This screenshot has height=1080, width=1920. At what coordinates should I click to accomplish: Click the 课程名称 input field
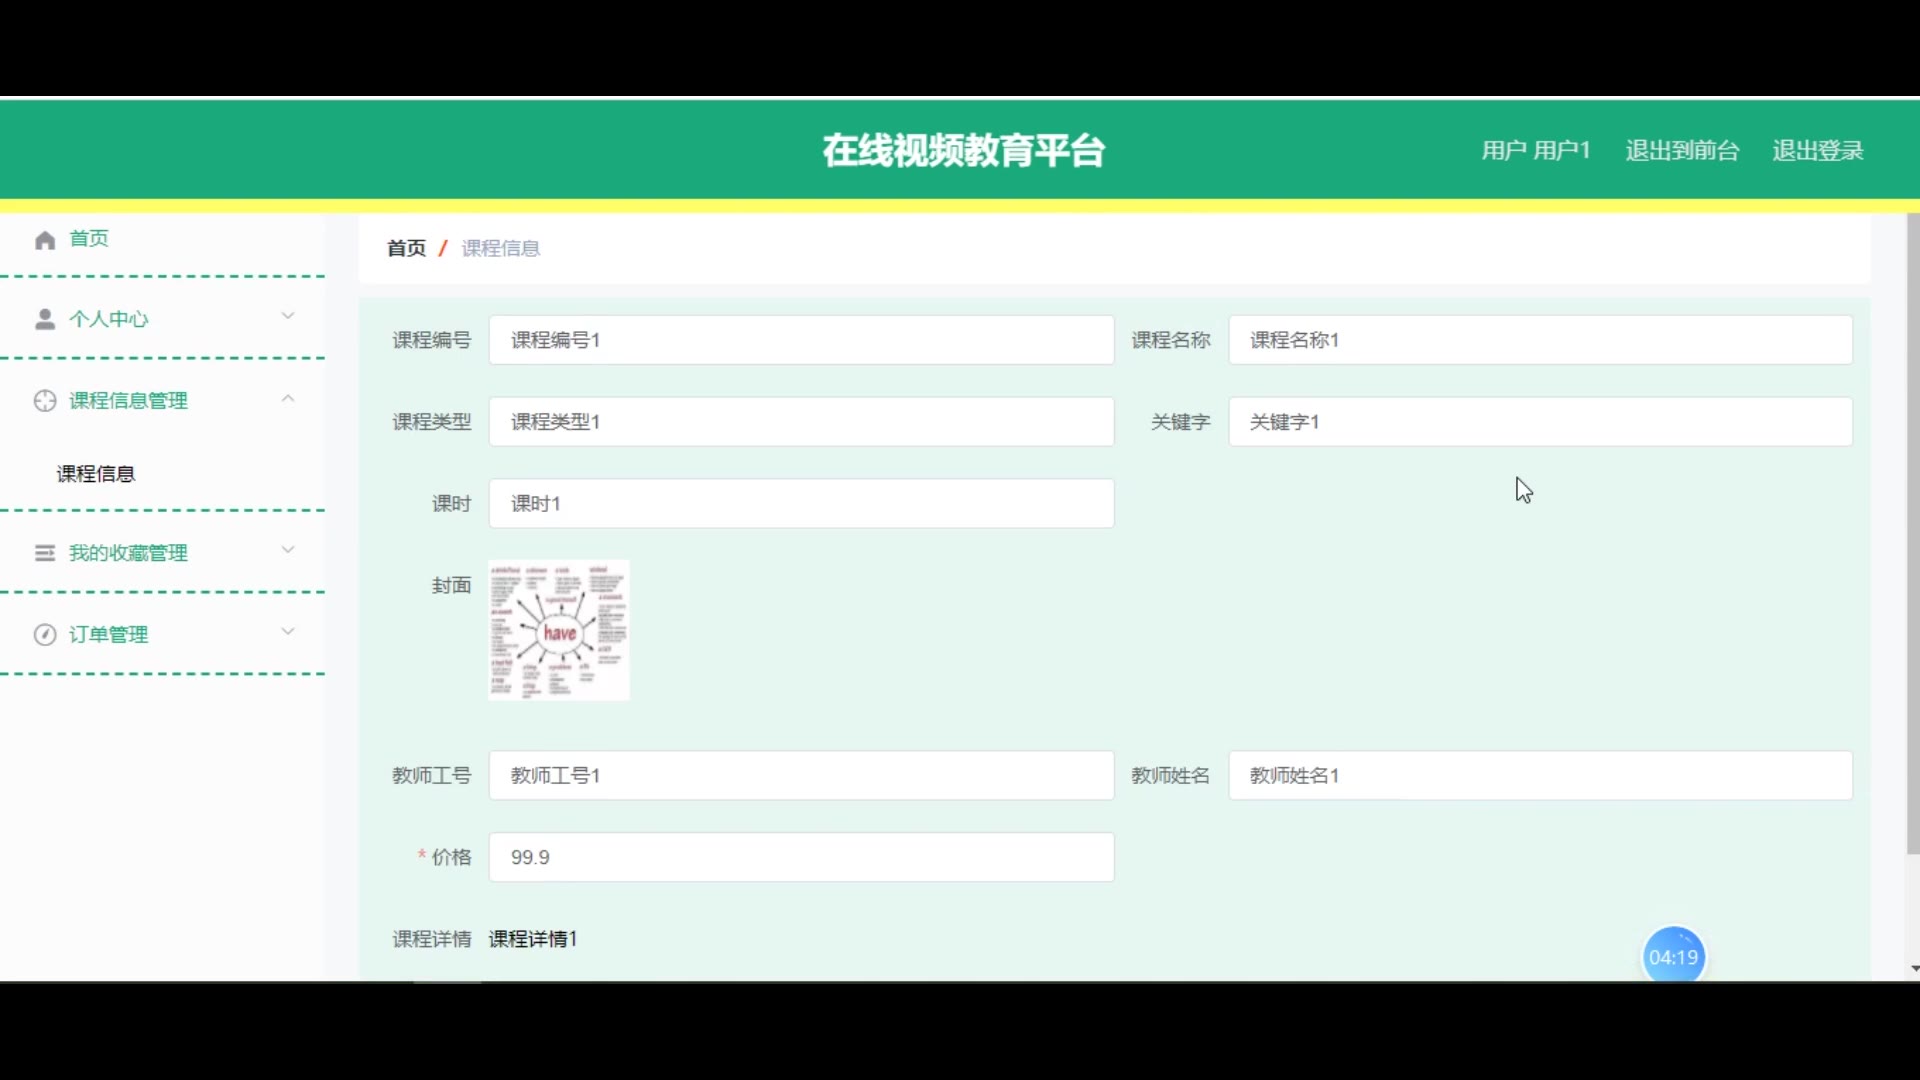(1539, 340)
